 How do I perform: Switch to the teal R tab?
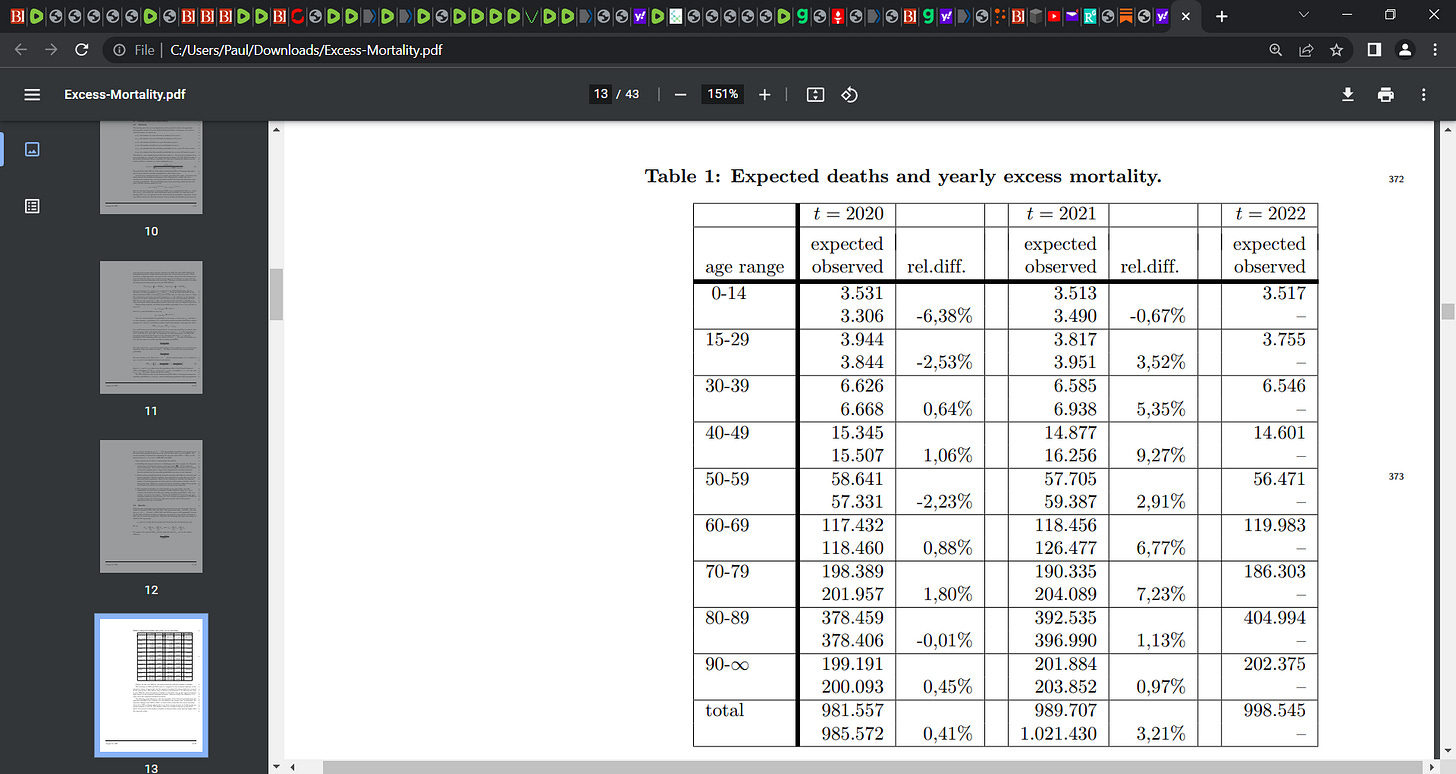click(x=1089, y=16)
